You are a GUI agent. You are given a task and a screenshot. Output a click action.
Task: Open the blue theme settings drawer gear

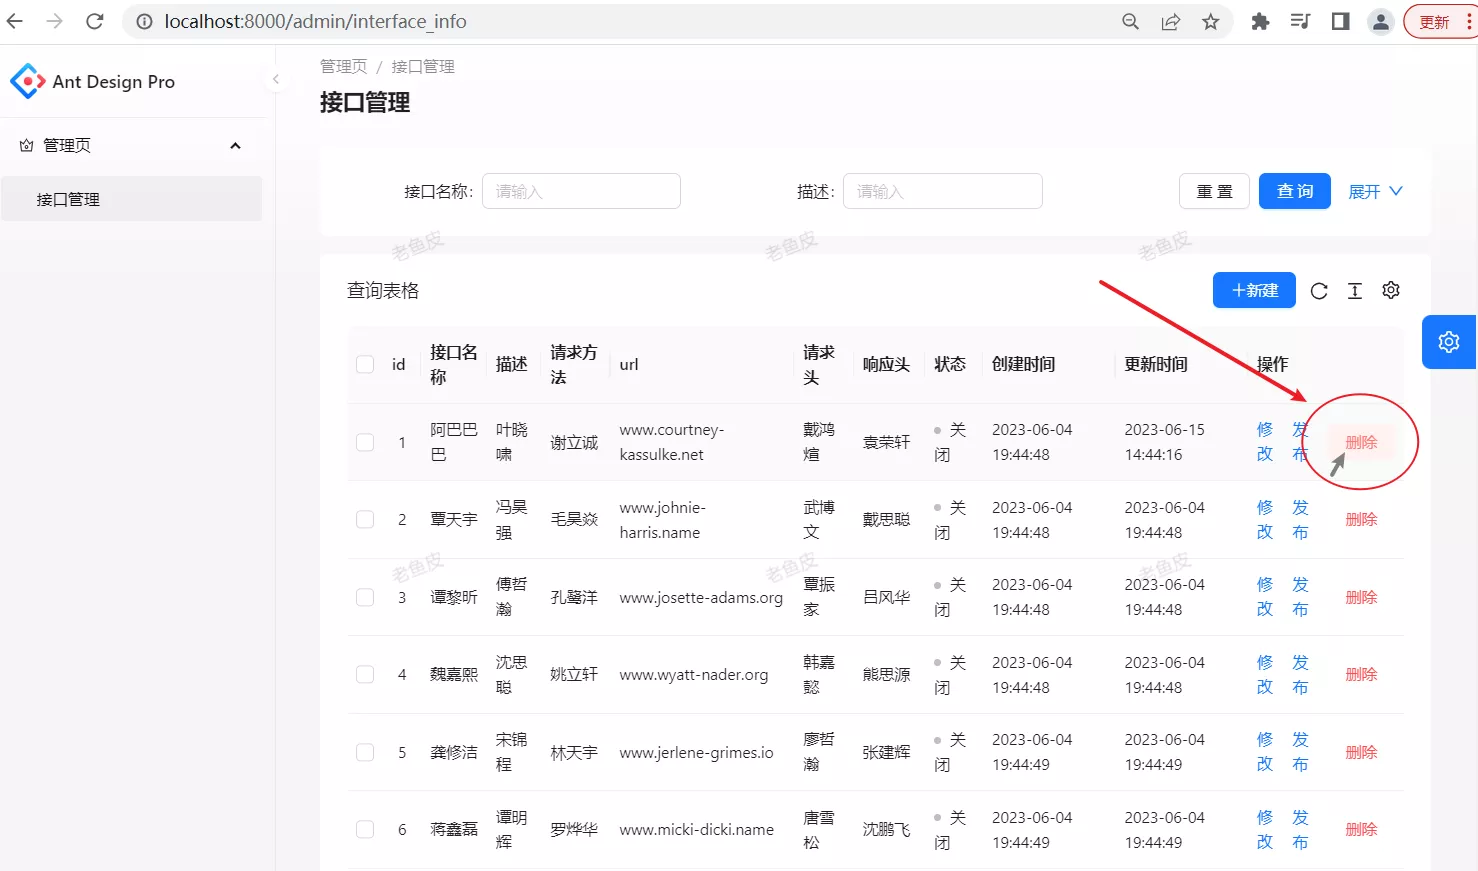(x=1449, y=342)
